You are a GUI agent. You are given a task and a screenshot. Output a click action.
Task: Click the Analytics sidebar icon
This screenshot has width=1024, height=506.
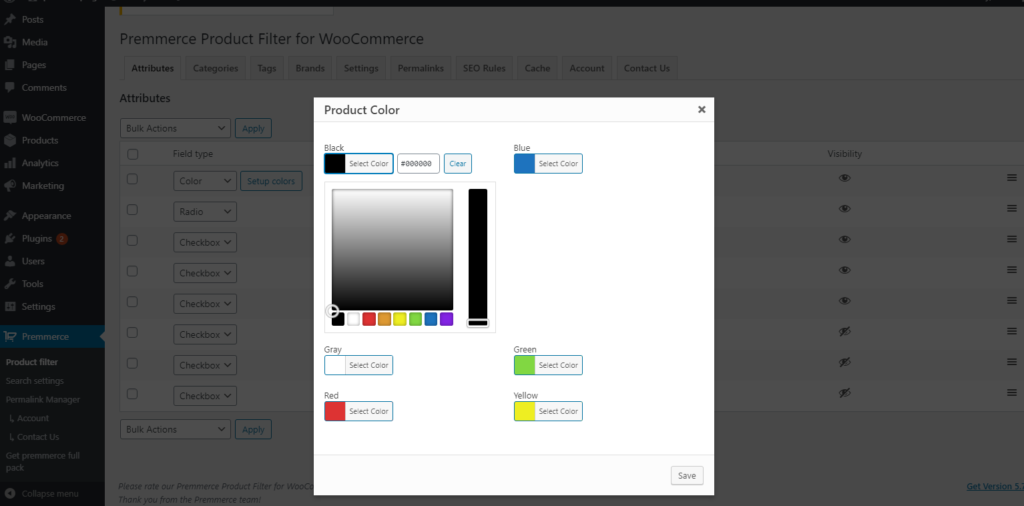(x=10, y=163)
